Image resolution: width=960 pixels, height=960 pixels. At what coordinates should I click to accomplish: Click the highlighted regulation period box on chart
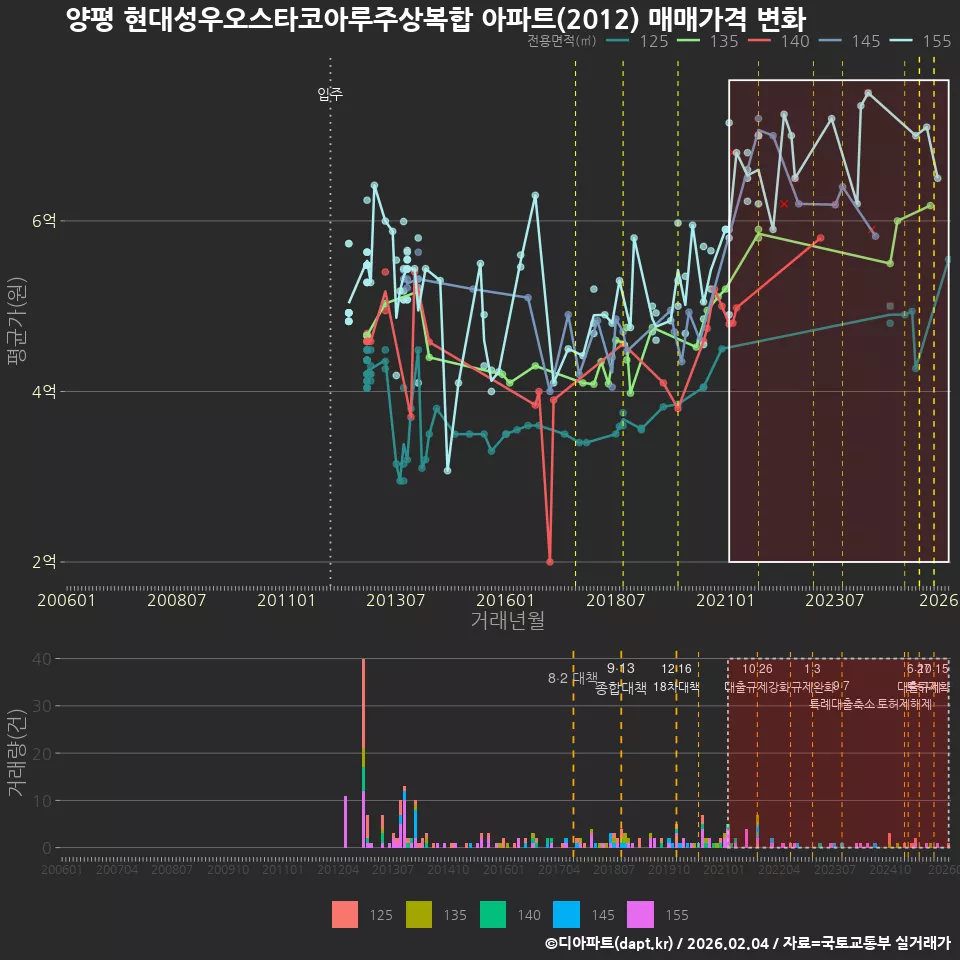(838, 320)
